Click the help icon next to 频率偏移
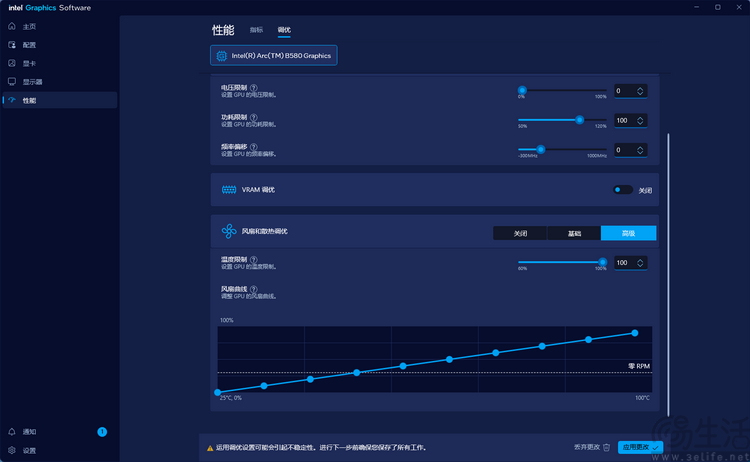Viewport: 750px width, 462px height. pos(254,147)
